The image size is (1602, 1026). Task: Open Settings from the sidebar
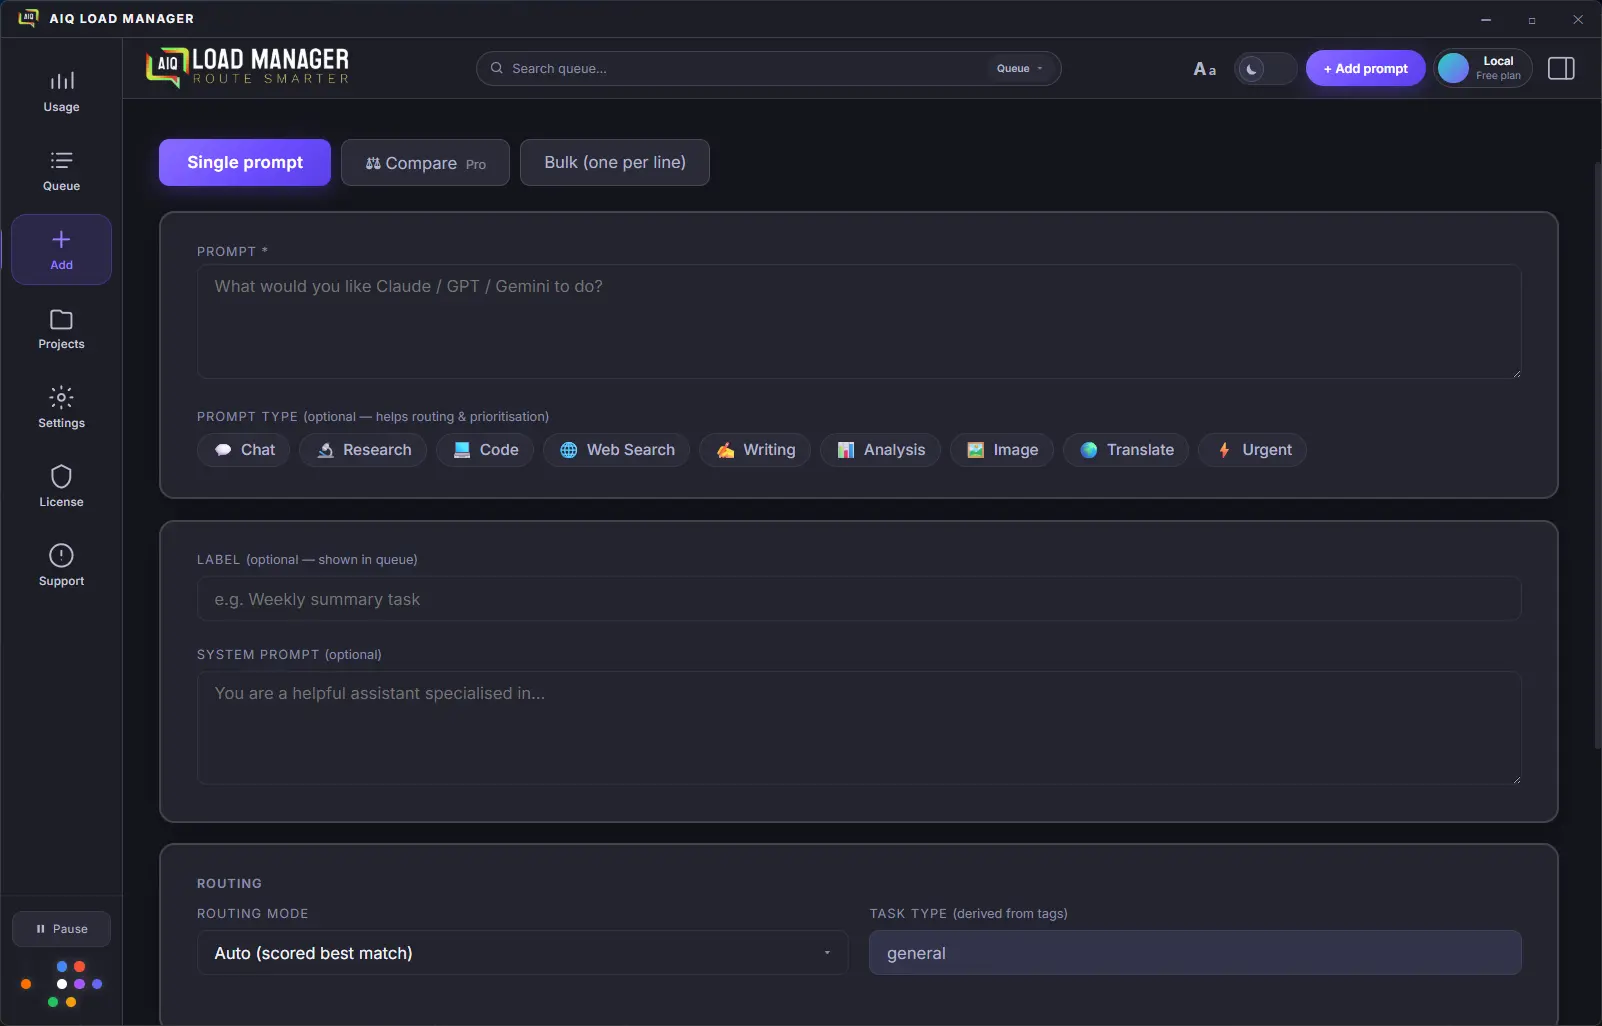61,407
